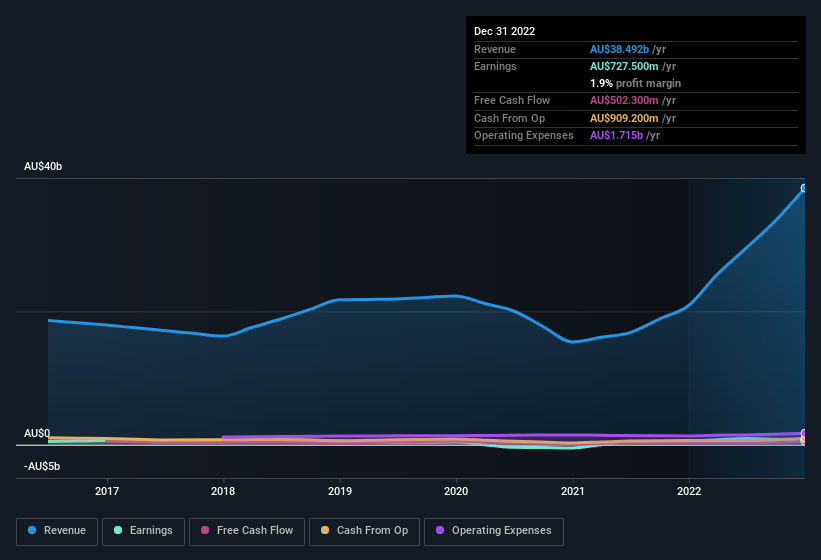The image size is (821, 560).
Task: Click the Free Cash Flow label in tooltip
Action: point(512,100)
